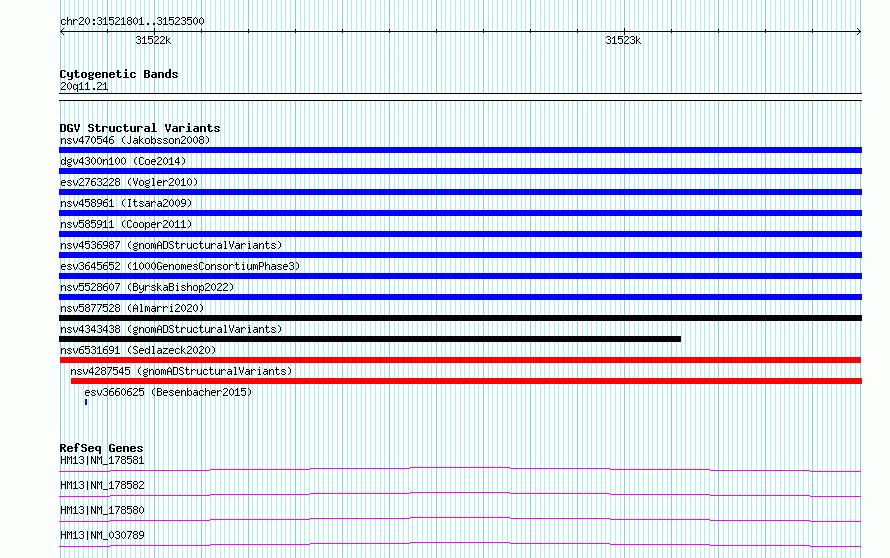
Task: Open nsv4536987 (gnomADStructuralVariants) entry
Action: (171, 245)
